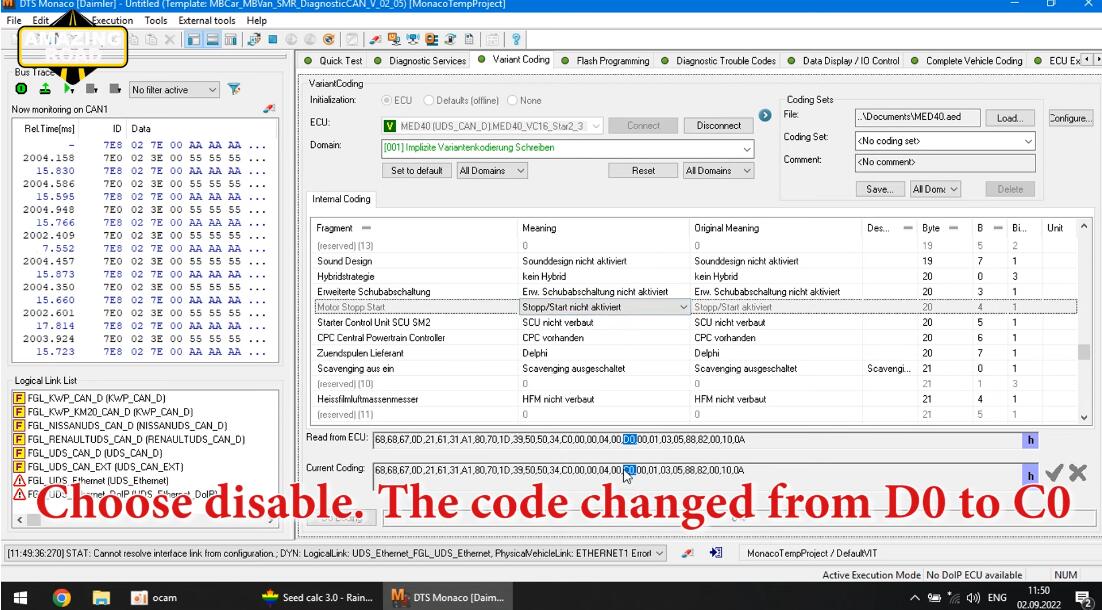
Task: Click the blue arrow next to Disconnect
Action: [x=765, y=115]
